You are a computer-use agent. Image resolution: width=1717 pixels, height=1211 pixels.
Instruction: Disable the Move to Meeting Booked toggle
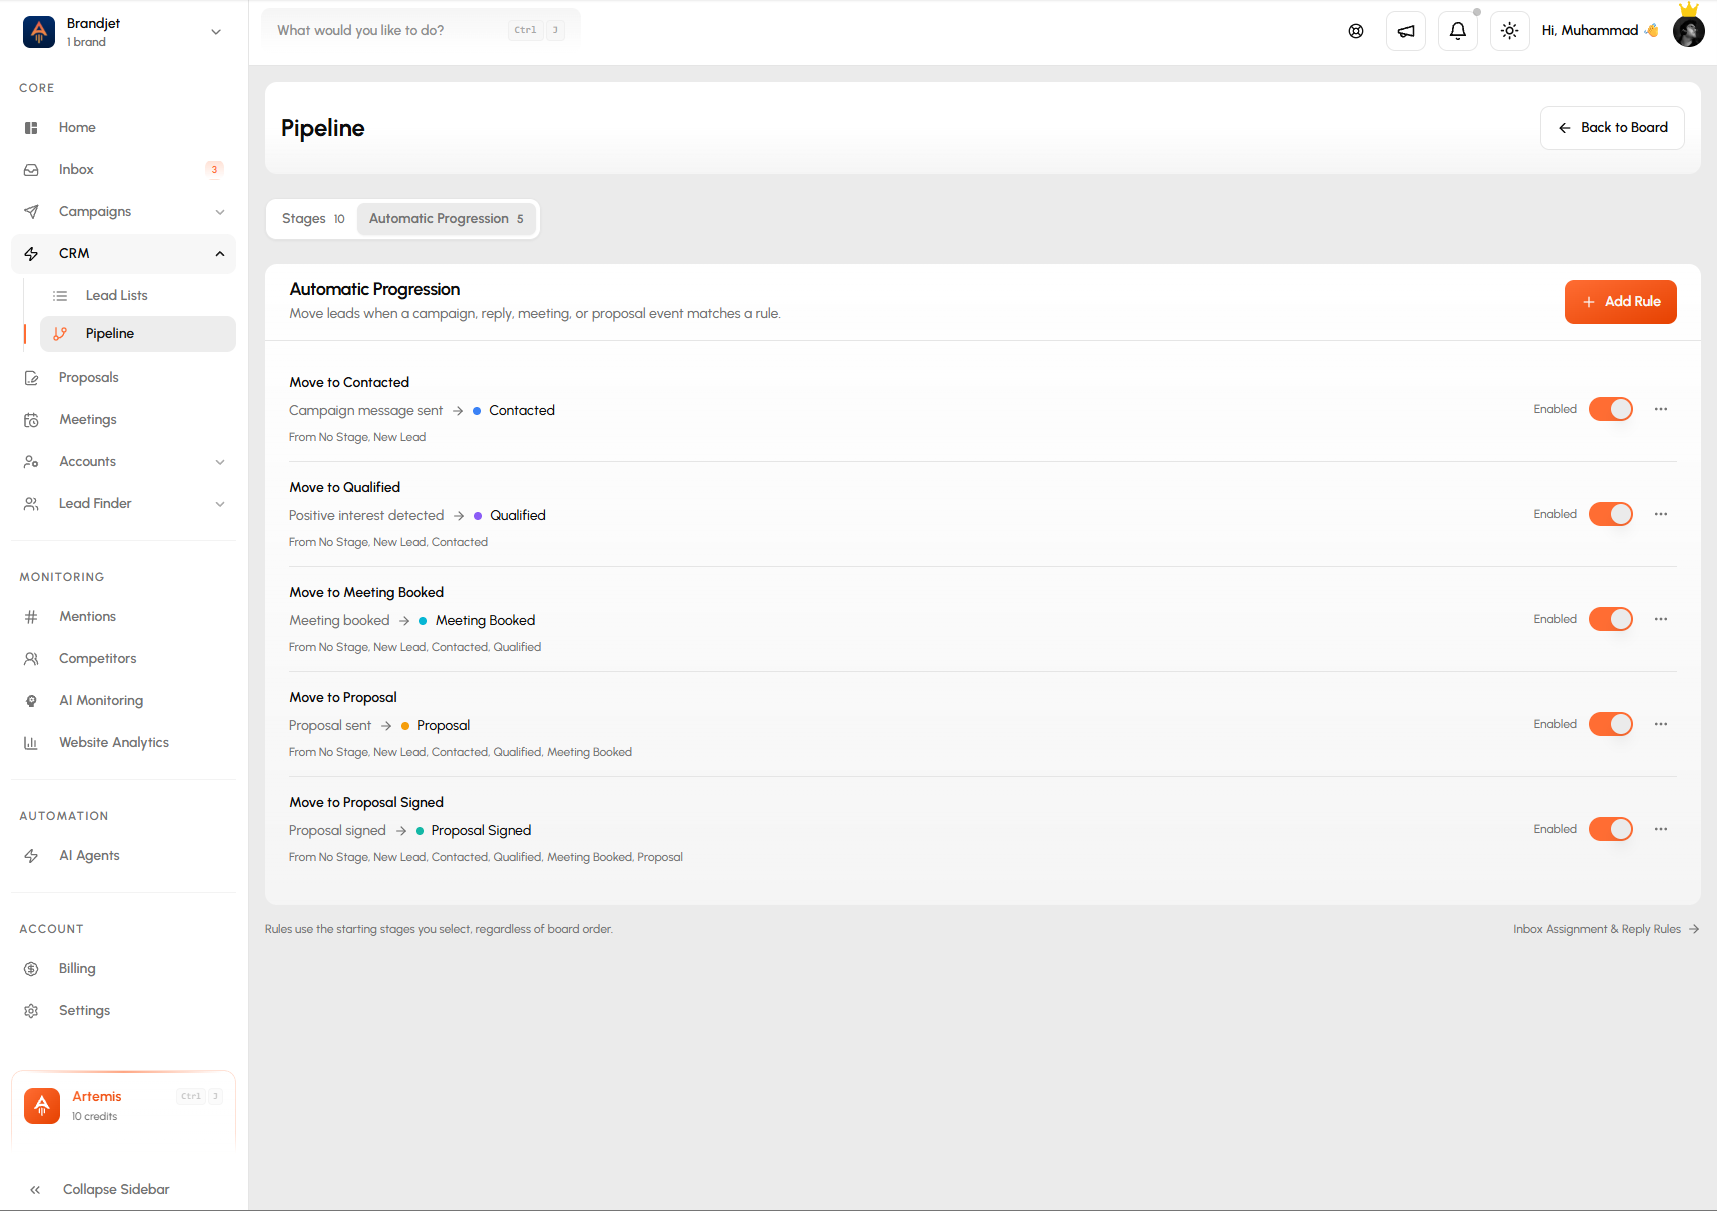point(1611,619)
